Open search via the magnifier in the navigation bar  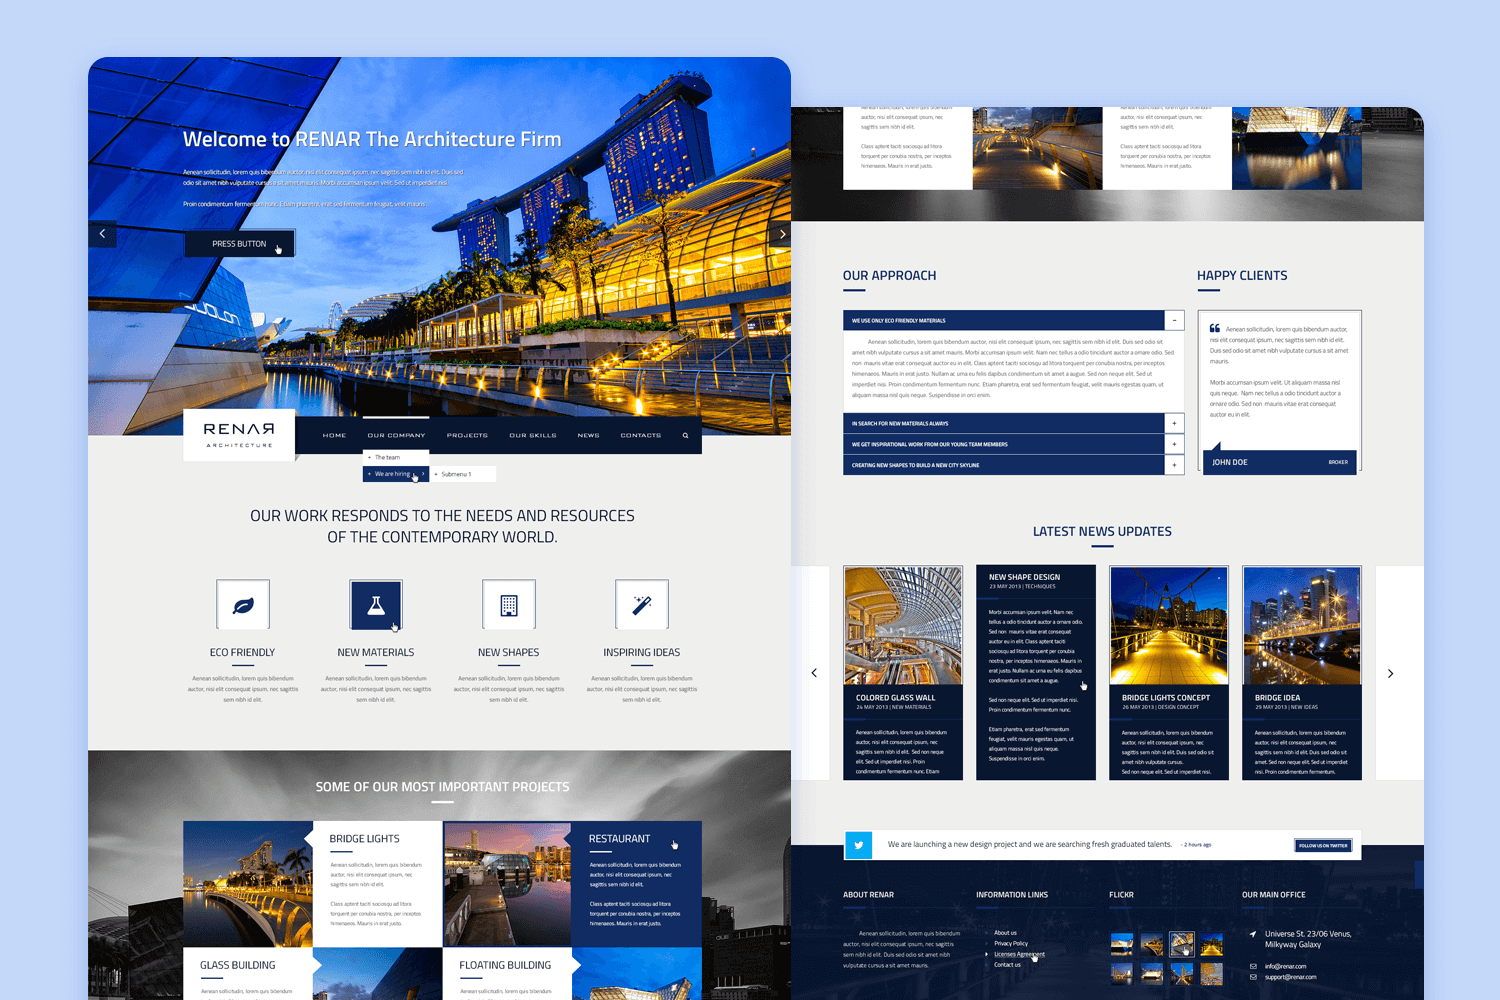point(685,435)
